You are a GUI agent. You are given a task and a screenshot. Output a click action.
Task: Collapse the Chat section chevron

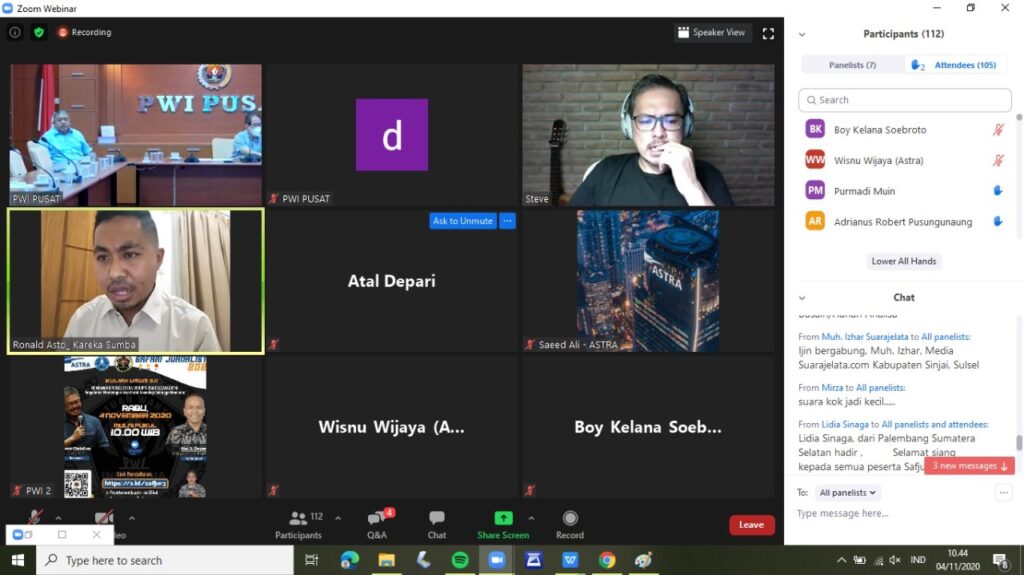[x=802, y=298]
